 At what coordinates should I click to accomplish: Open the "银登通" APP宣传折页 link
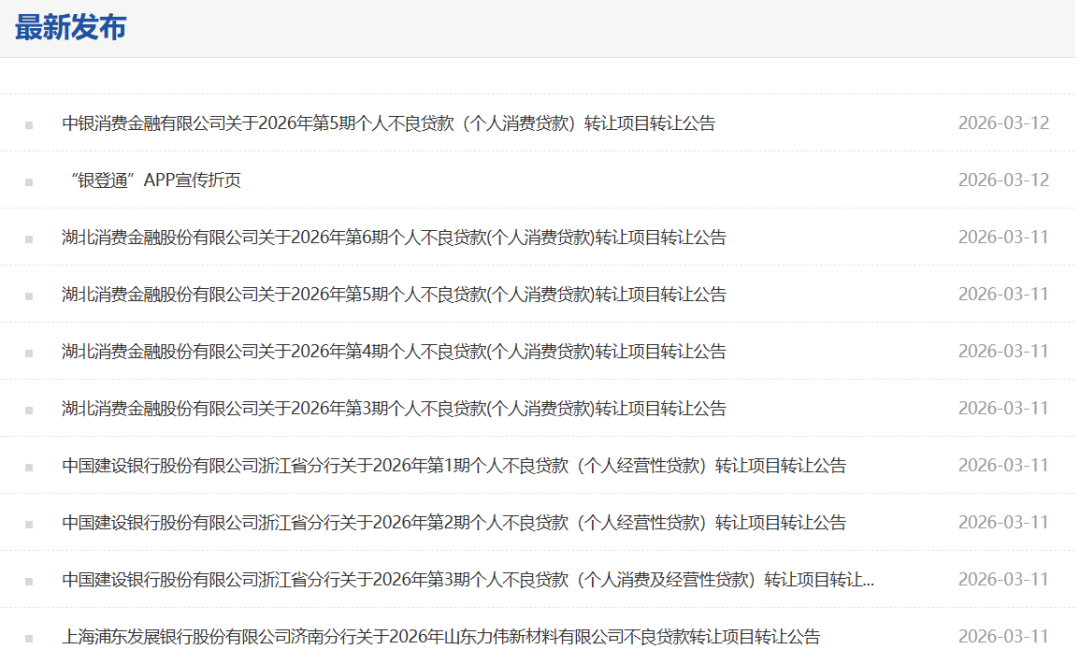(x=156, y=180)
